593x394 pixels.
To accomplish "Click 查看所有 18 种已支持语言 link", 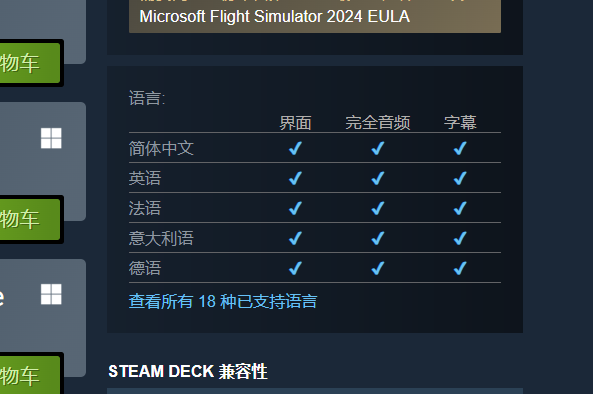I will [x=223, y=301].
